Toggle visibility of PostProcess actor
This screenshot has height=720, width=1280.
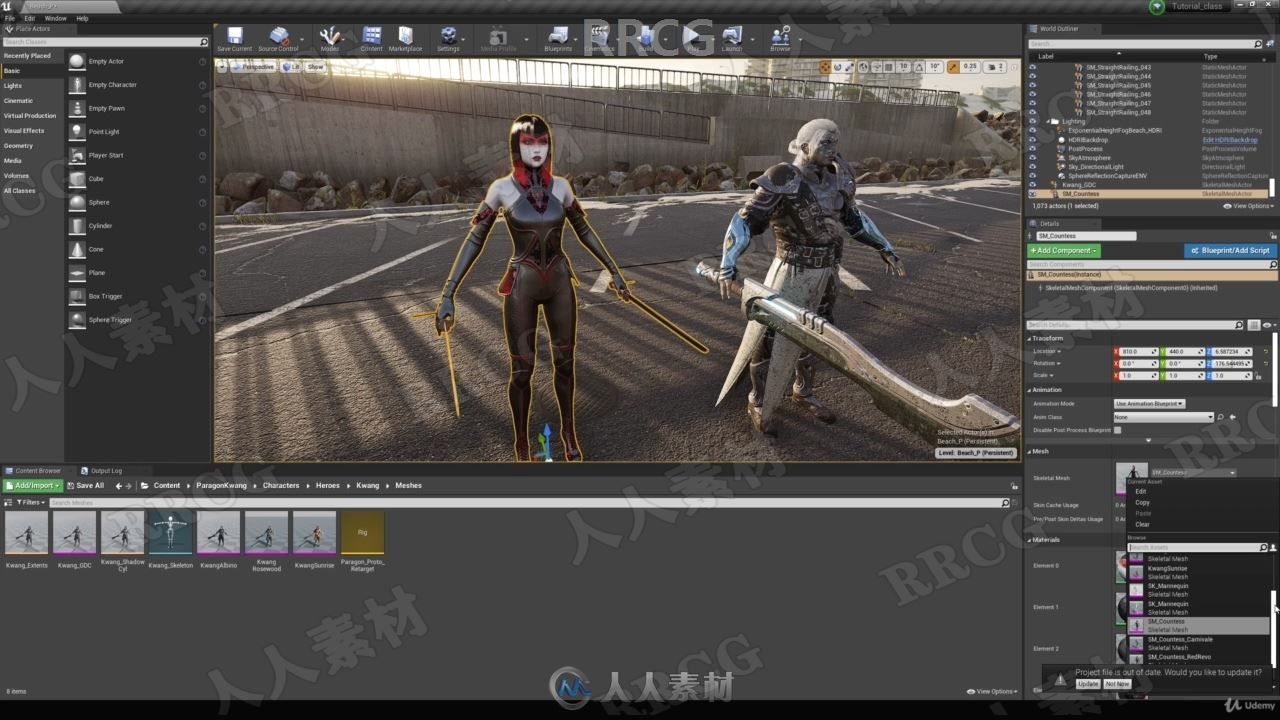click(1033, 149)
